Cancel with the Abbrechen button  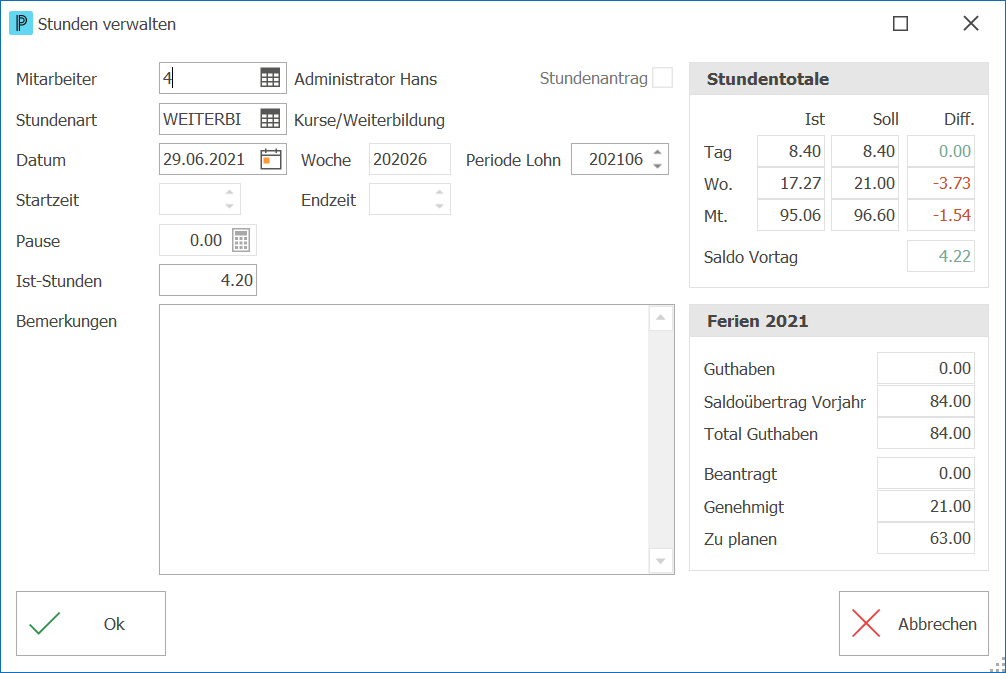click(x=914, y=624)
